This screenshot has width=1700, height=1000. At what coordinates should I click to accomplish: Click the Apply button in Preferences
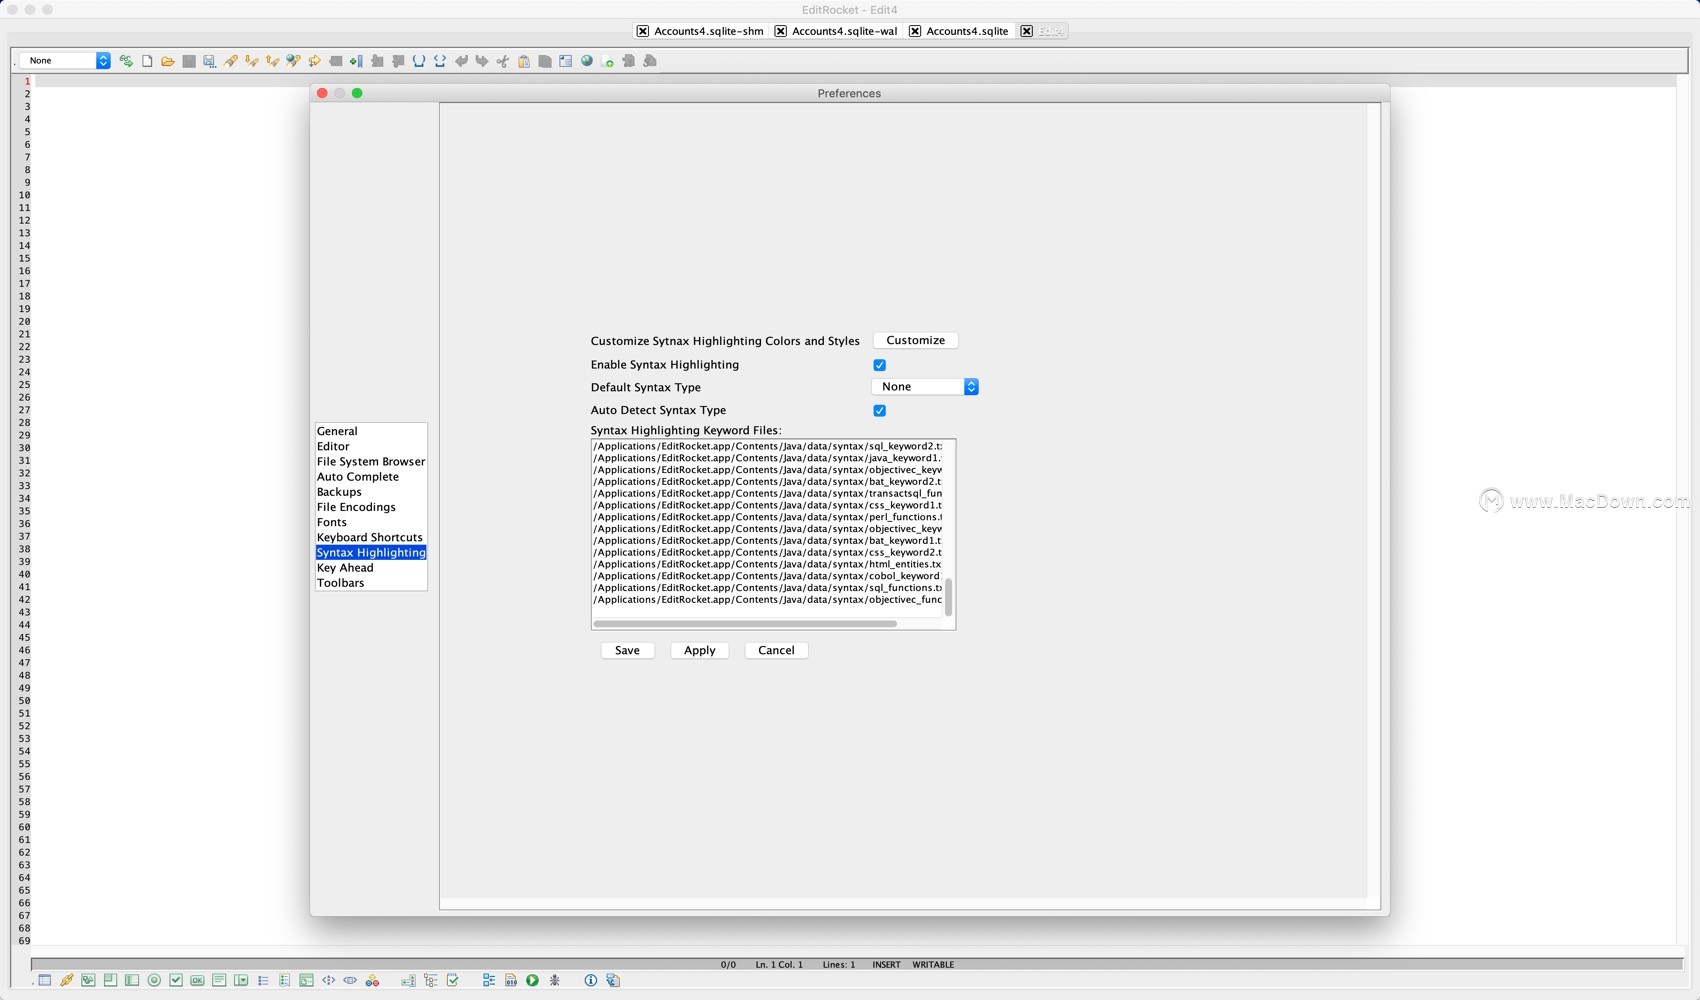click(699, 650)
